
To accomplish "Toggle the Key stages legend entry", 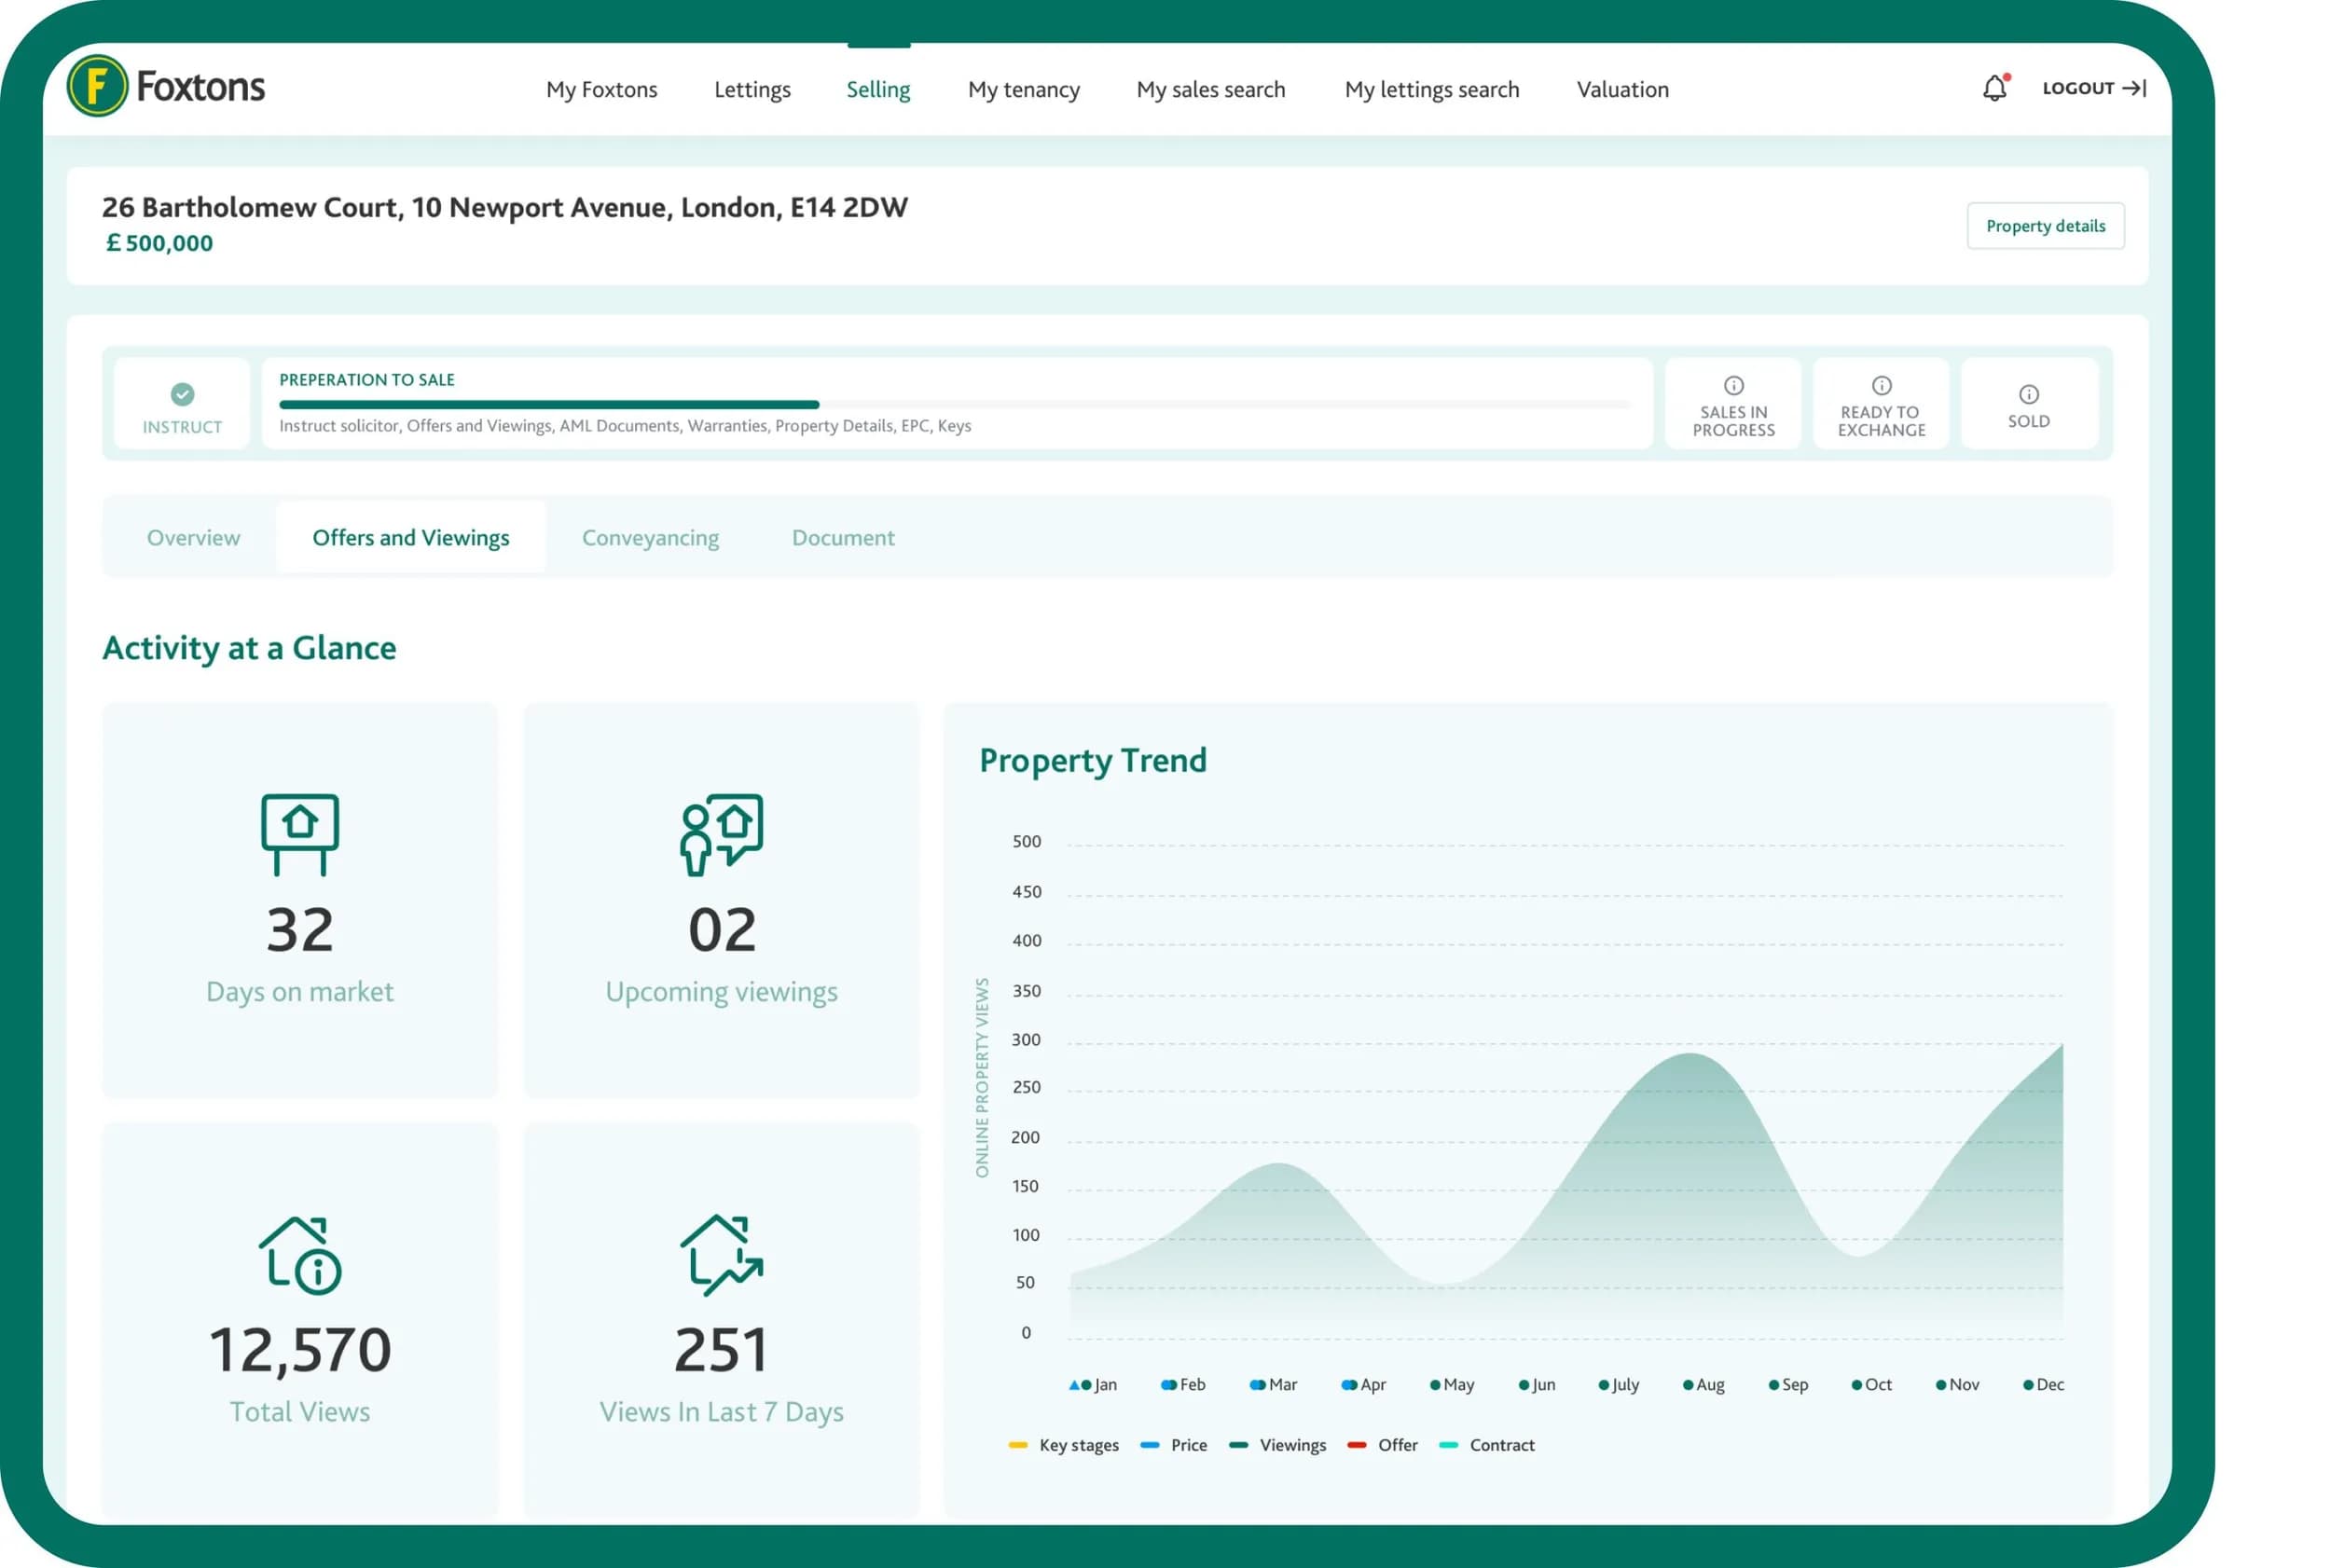I will click(1064, 1445).
